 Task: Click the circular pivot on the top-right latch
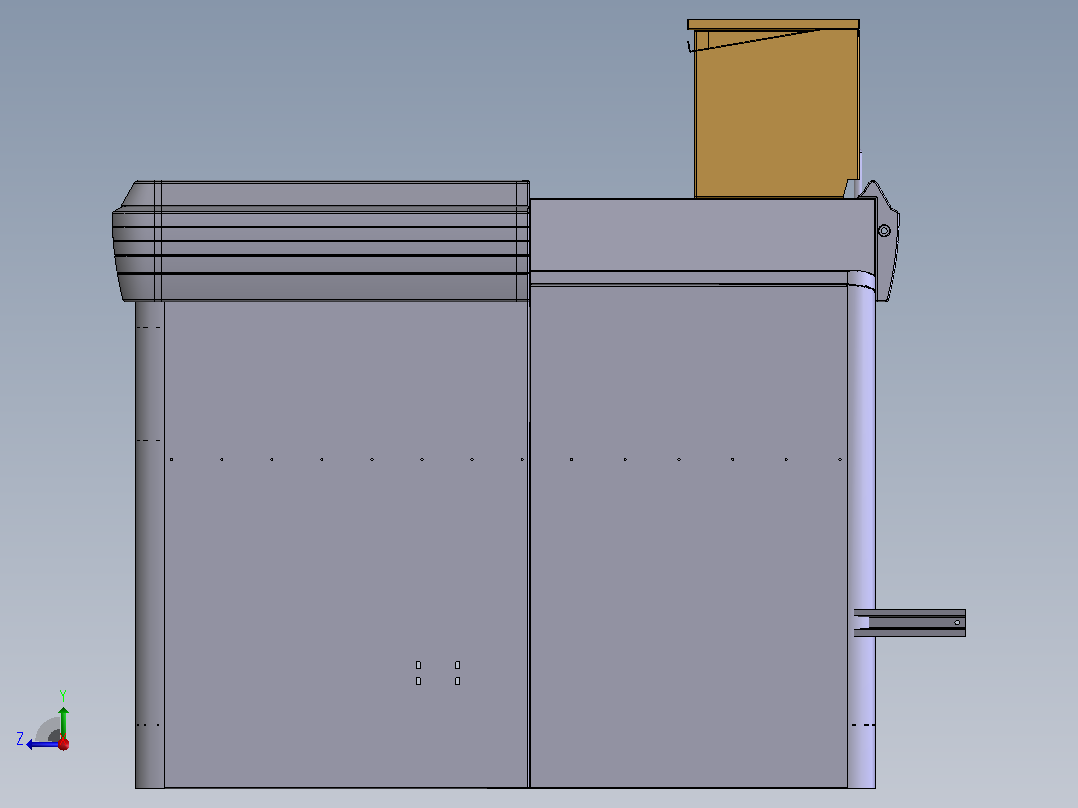click(x=885, y=231)
